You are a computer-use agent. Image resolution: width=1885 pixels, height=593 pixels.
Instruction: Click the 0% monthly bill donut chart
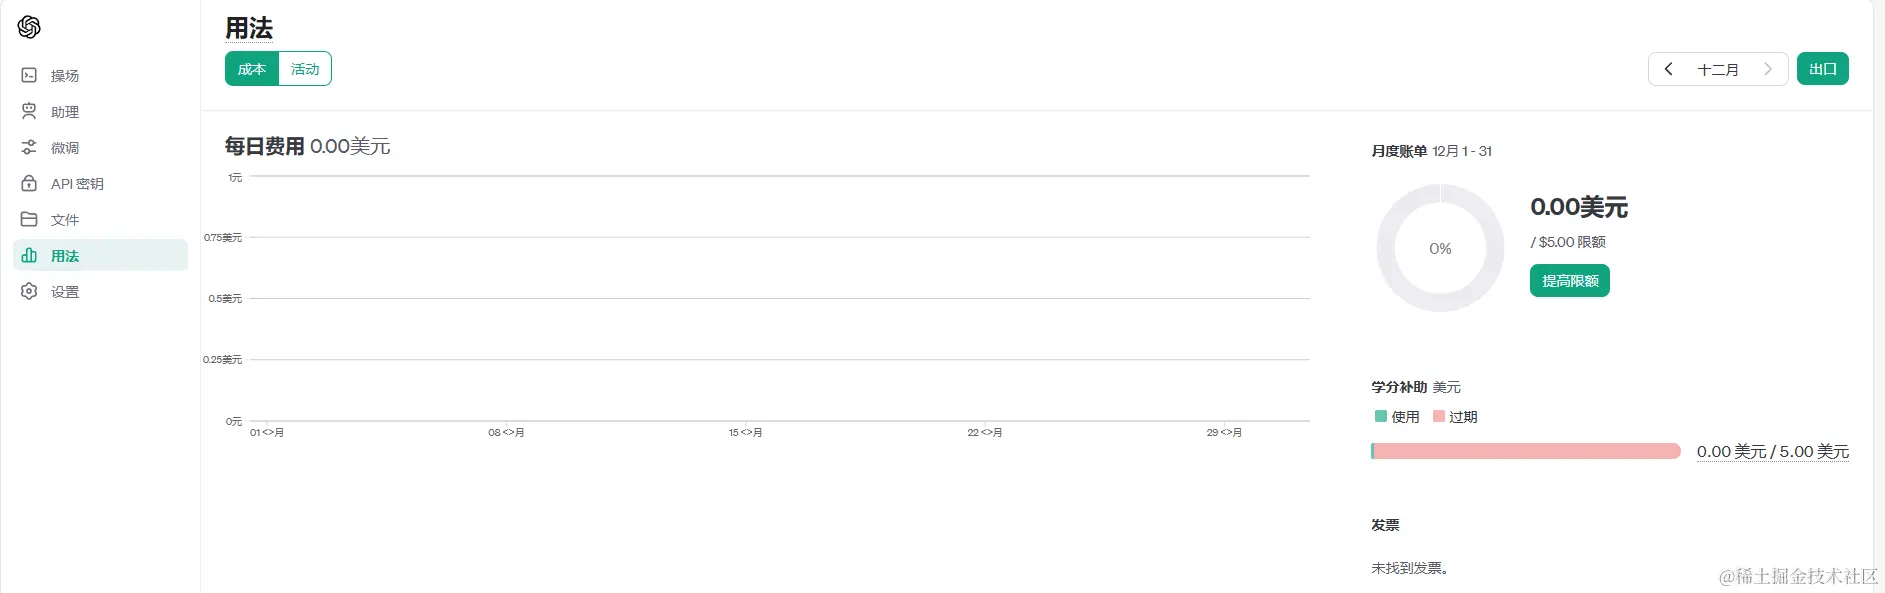1440,248
